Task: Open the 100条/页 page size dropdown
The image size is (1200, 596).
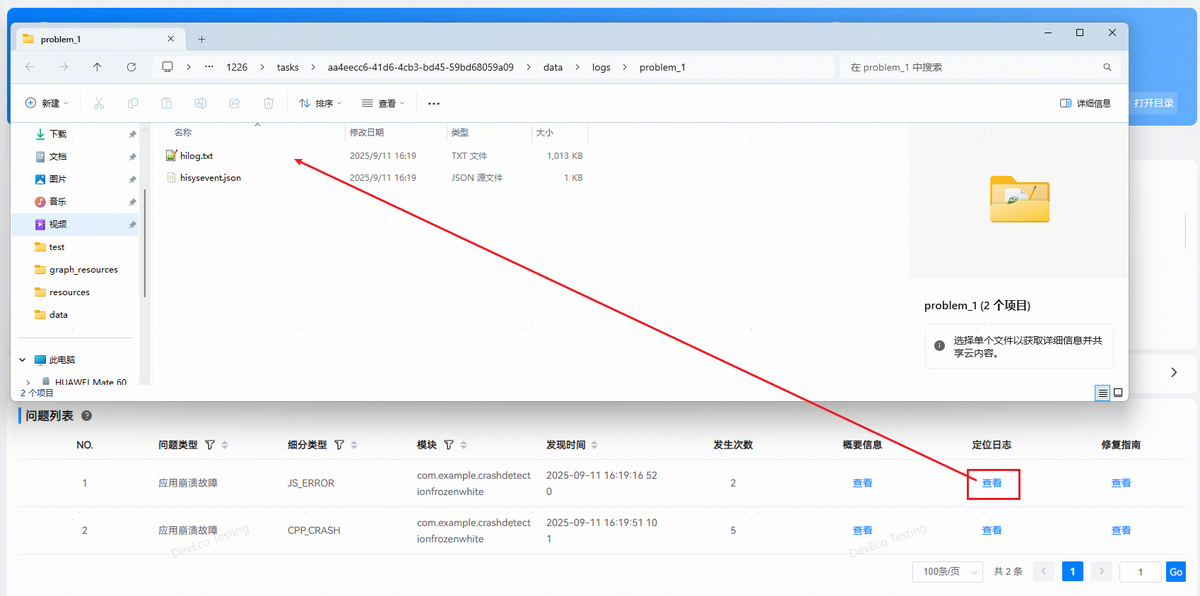Action: coord(946,571)
